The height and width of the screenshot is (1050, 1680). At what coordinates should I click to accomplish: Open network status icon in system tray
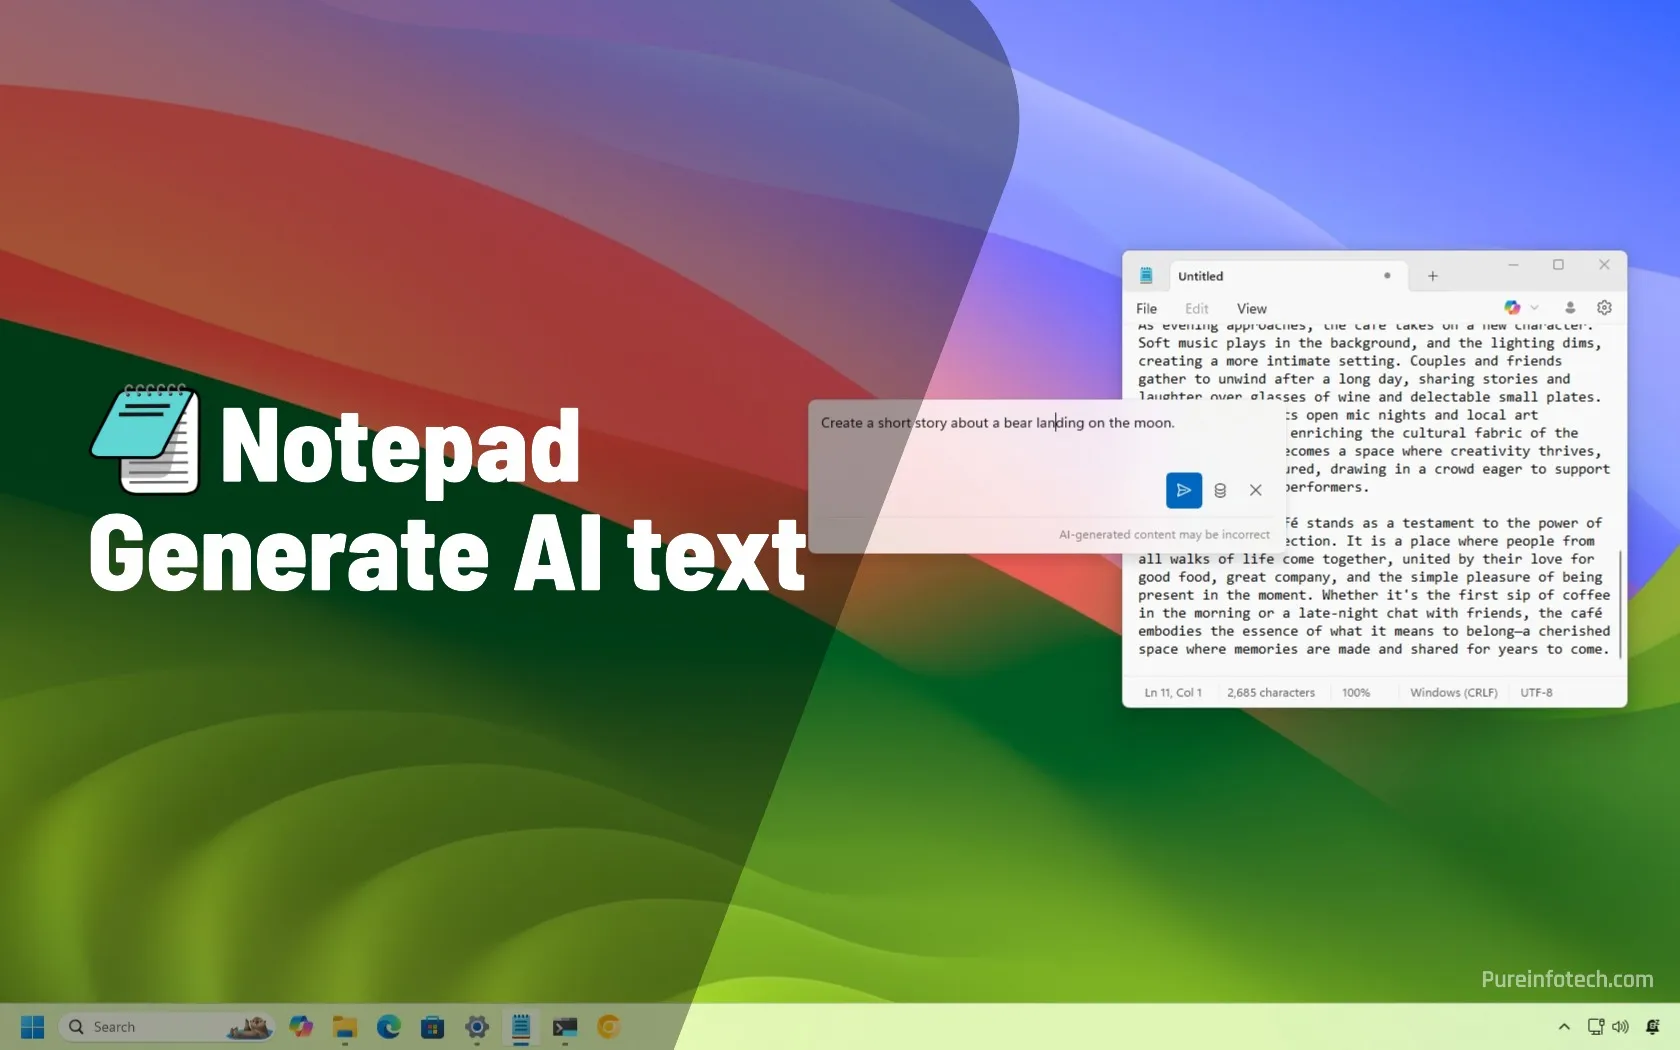click(x=1596, y=1027)
